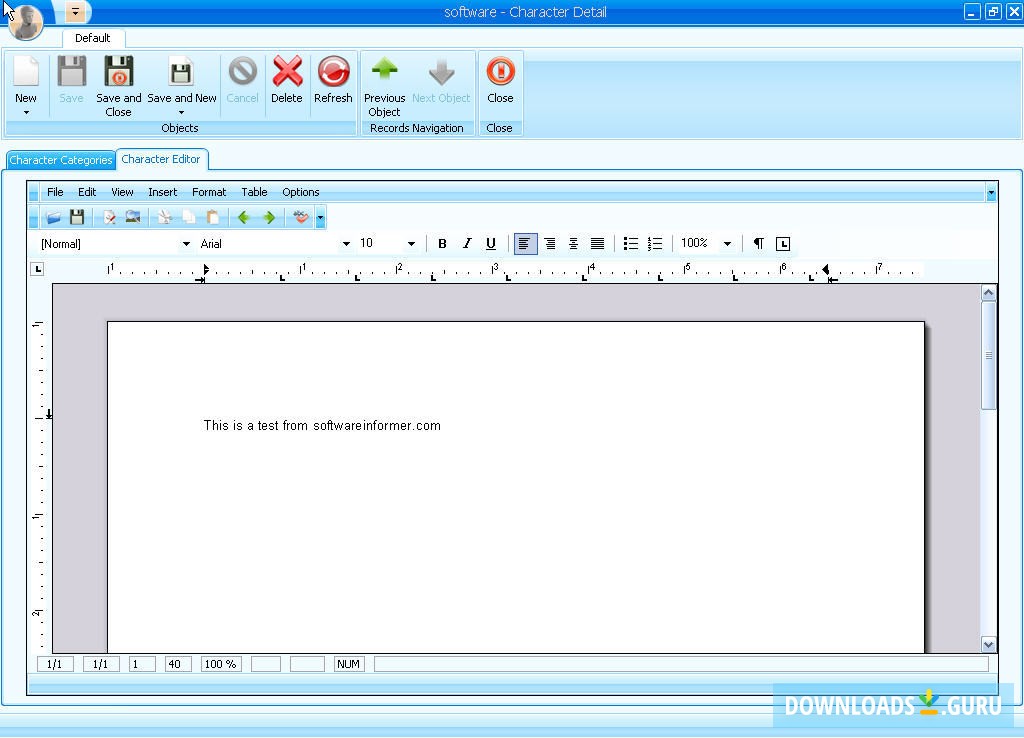Click the paste clipboard icon
1024x738 pixels.
coord(212,217)
